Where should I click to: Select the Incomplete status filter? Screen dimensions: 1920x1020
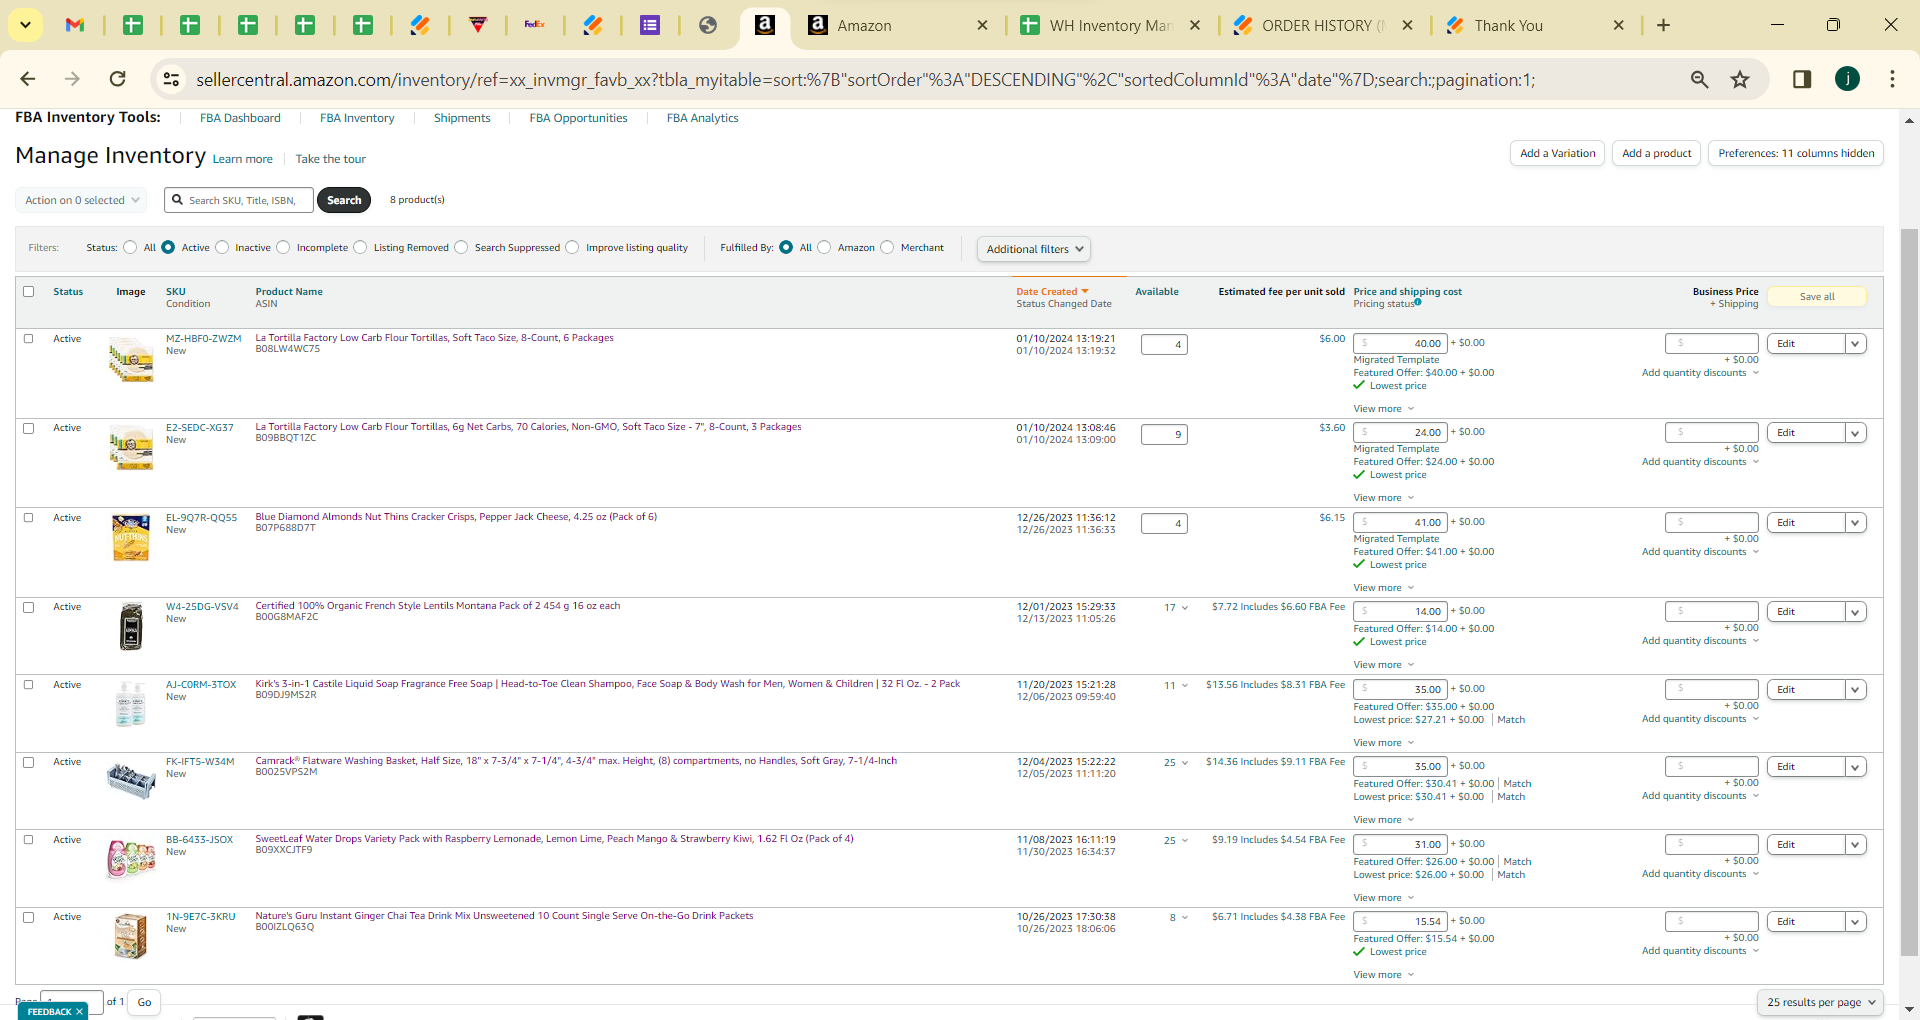(x=283, y=248)
